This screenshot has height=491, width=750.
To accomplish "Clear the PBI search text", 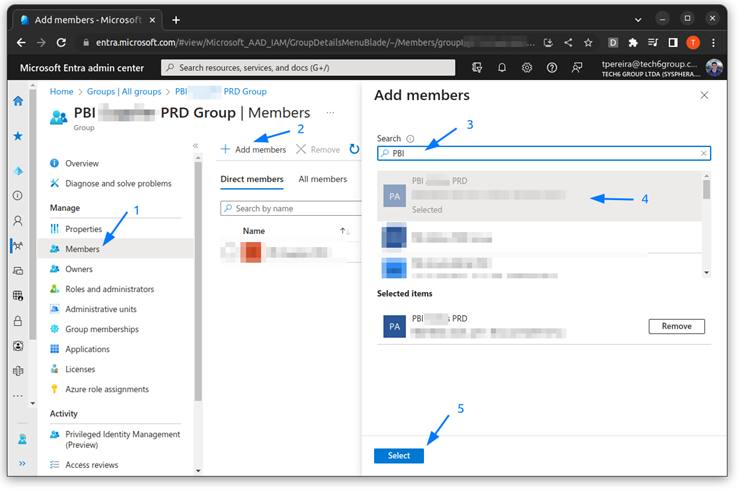I will click(x=703, y=154).
